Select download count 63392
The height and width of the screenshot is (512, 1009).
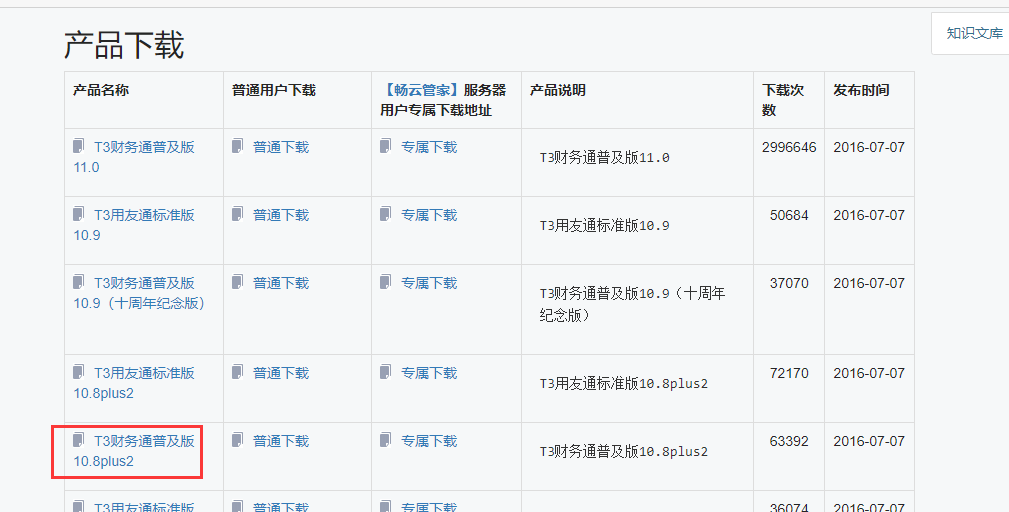click(789, 442)
